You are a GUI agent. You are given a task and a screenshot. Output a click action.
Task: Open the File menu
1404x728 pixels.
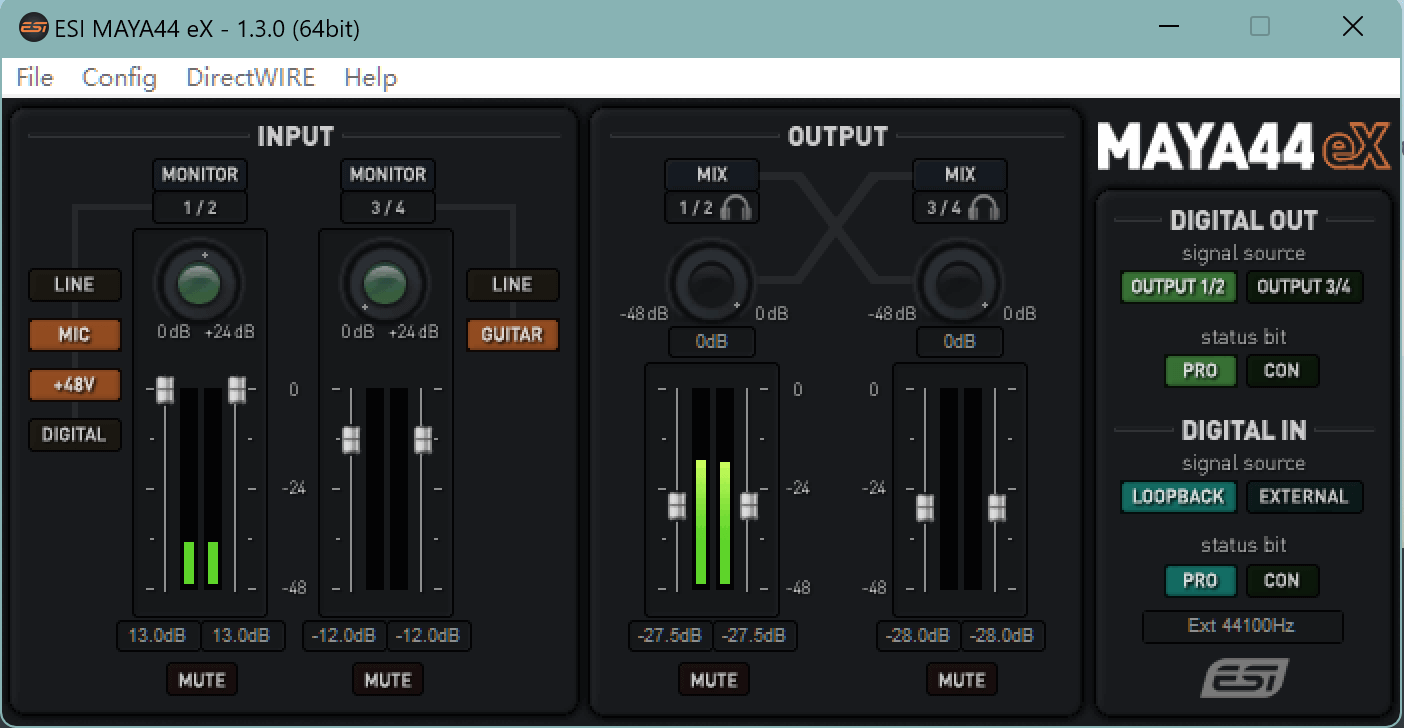tap(35, 77)
